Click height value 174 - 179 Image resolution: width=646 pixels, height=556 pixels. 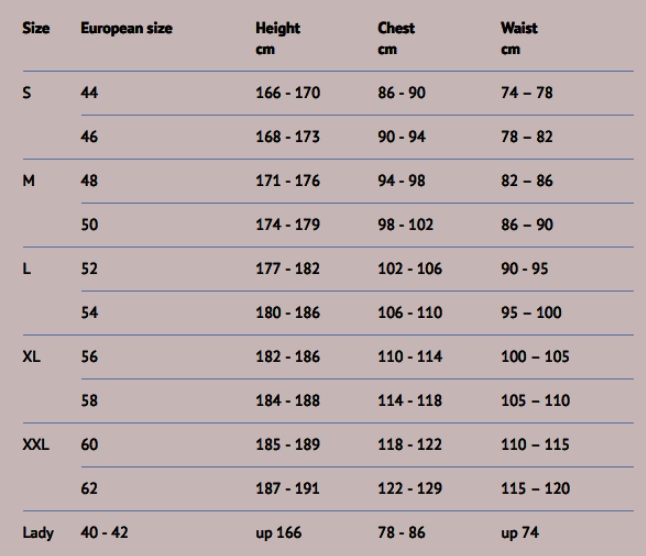tap(288, 225)
